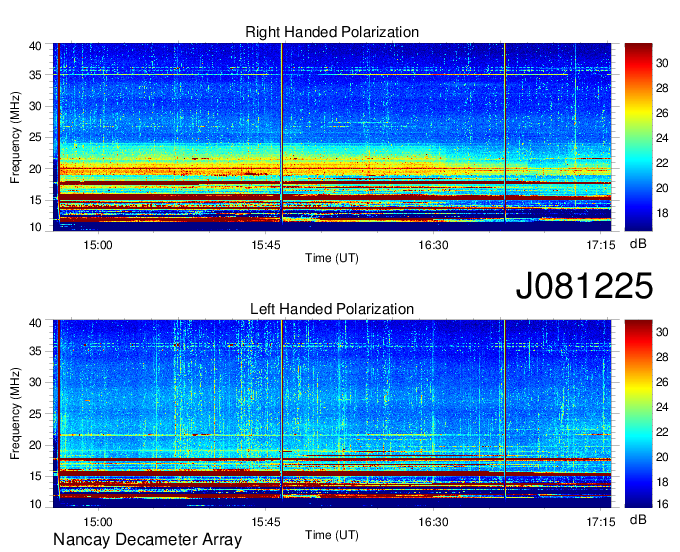Click the 17:15 time tick of Right Handed plot
Image resolution: width=680 pixels, height=552 pixels.
click(601, 245)
